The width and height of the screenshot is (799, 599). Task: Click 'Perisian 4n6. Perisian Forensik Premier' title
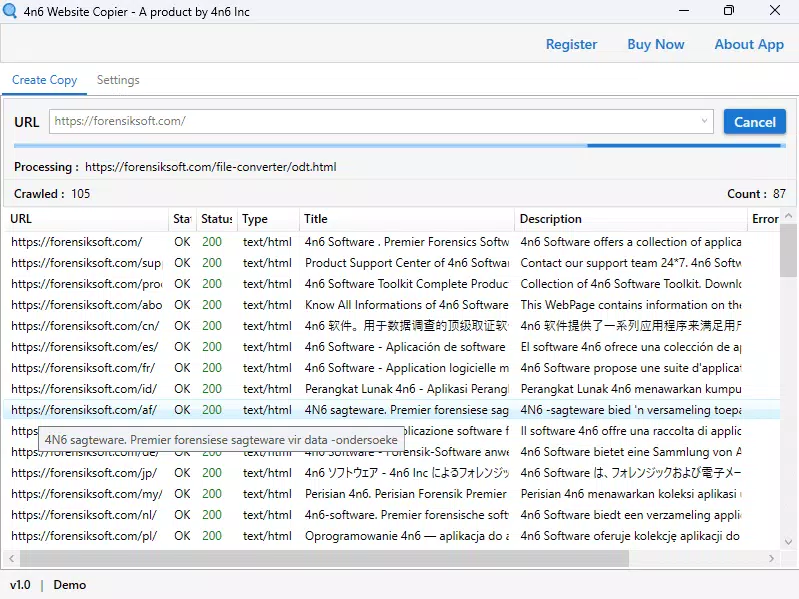pos(406,494)
